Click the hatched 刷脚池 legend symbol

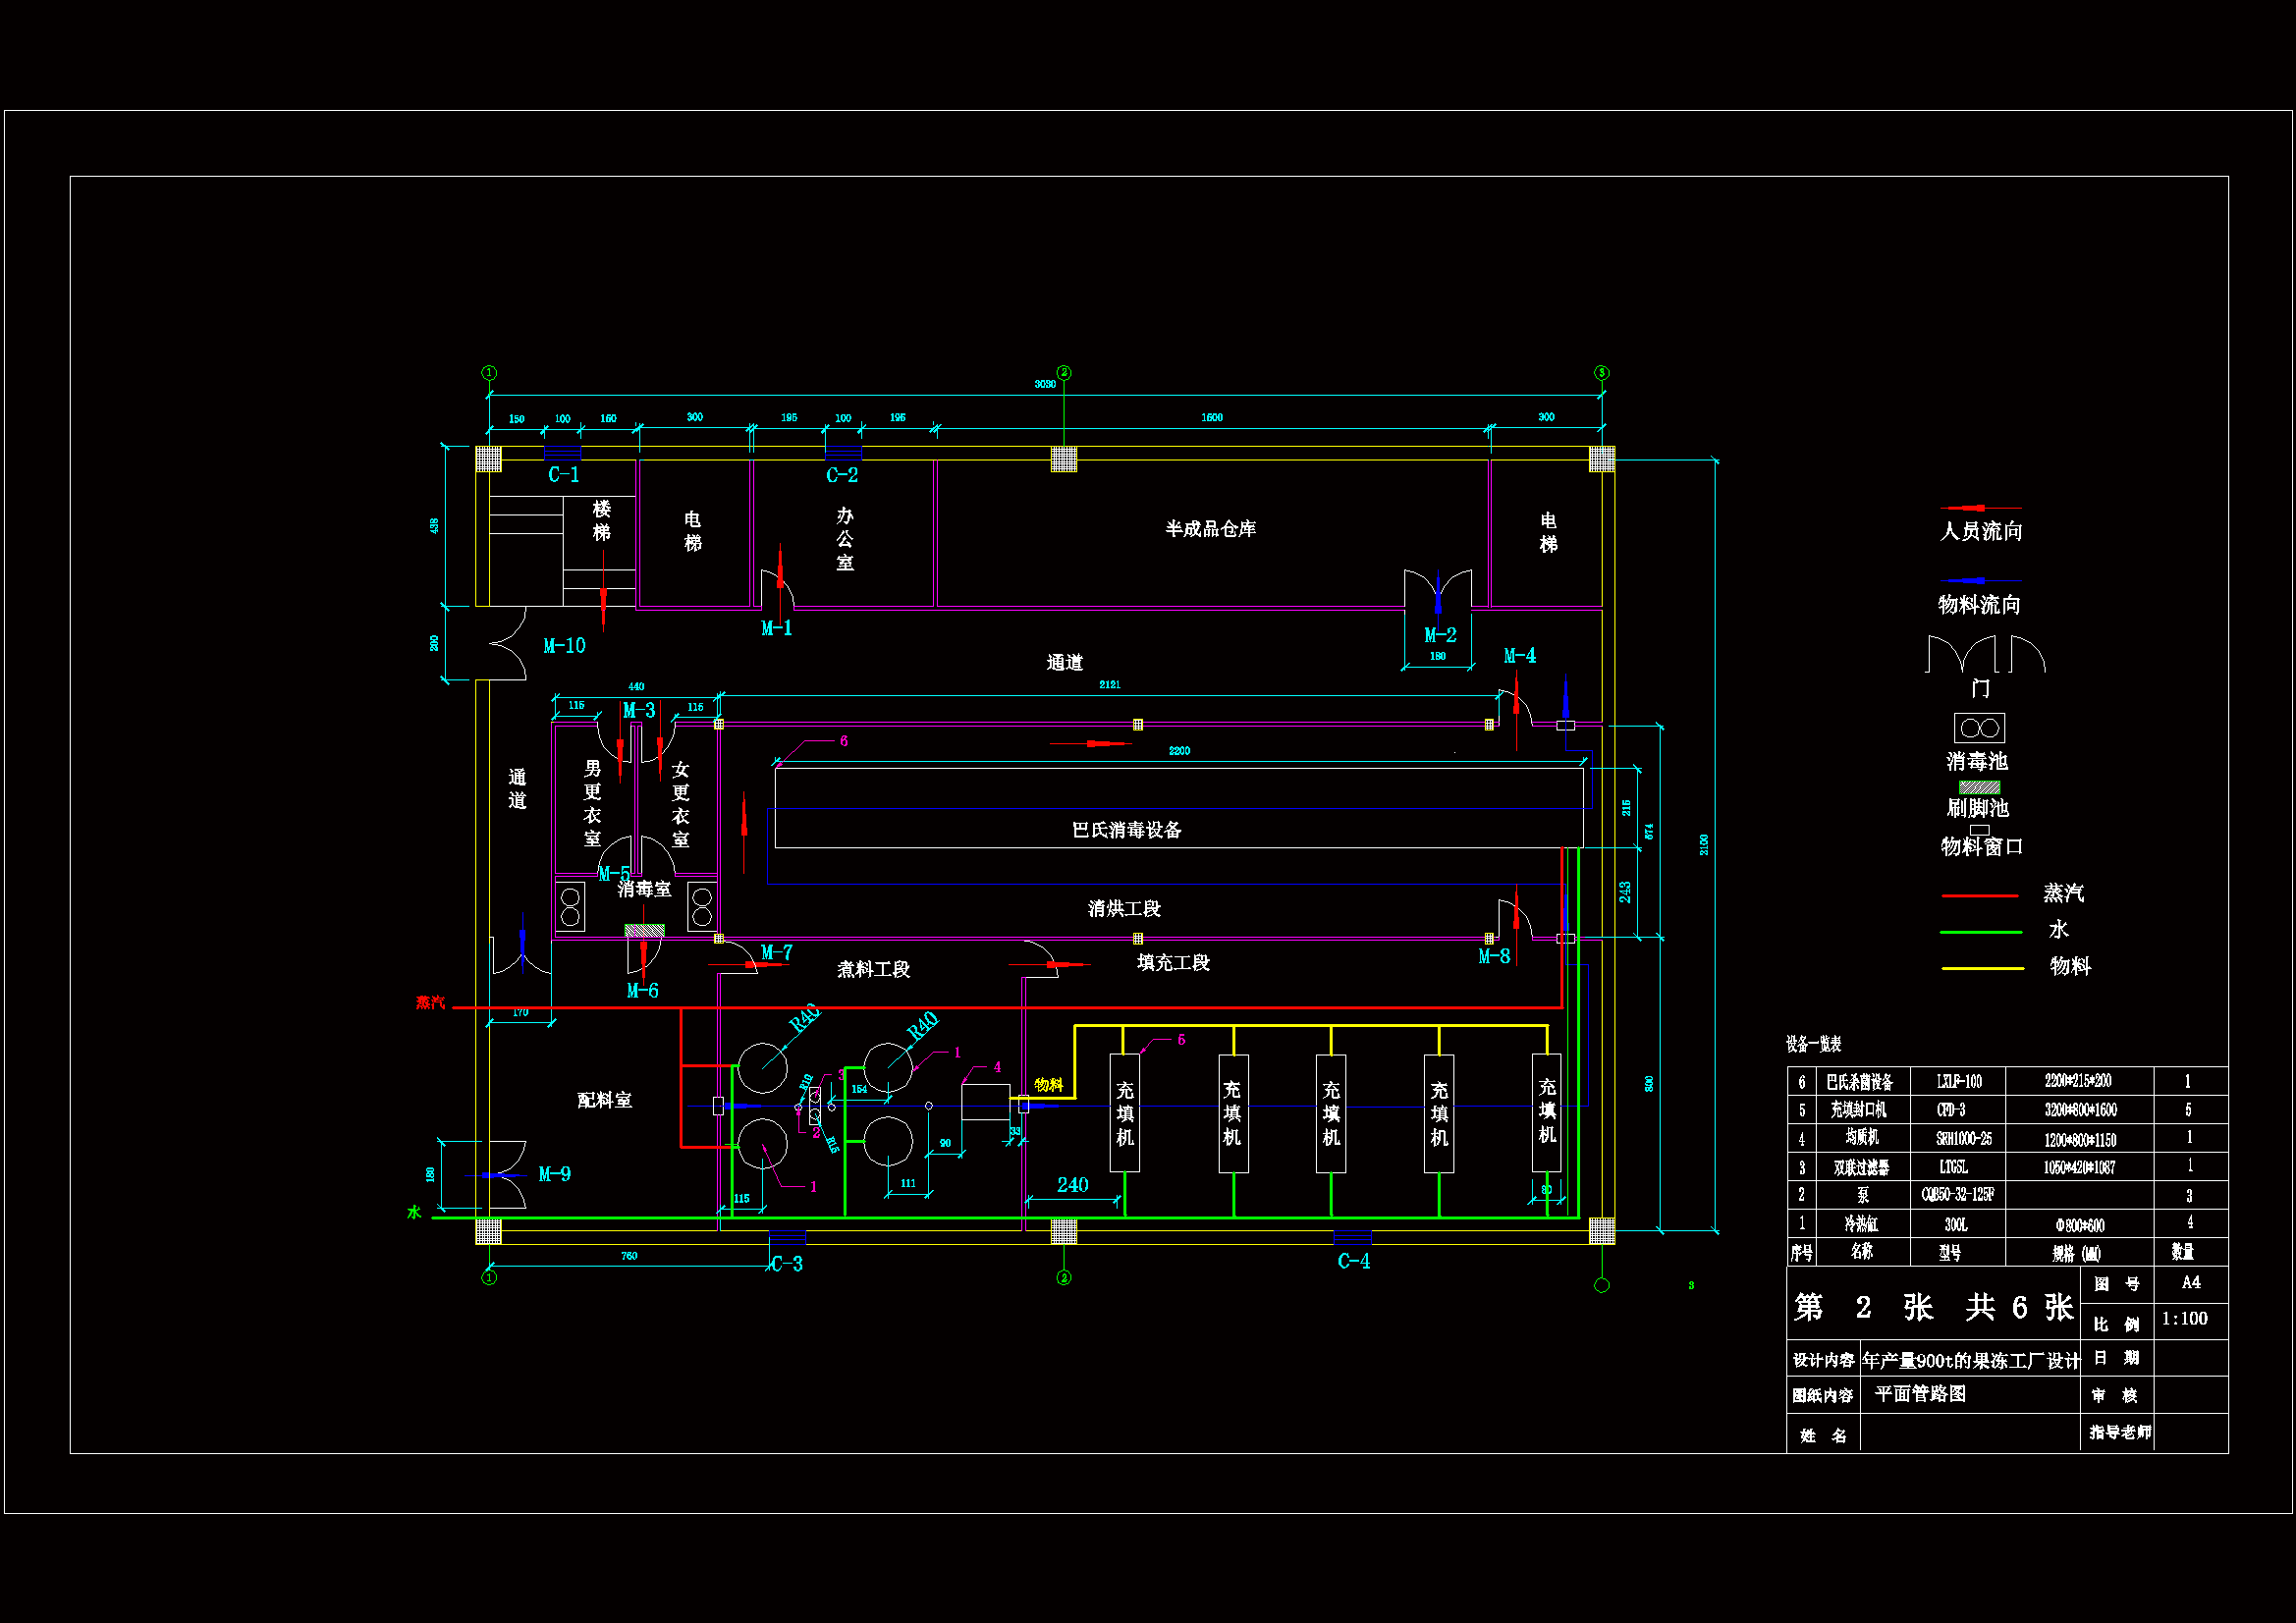[x=1979, y=788]
